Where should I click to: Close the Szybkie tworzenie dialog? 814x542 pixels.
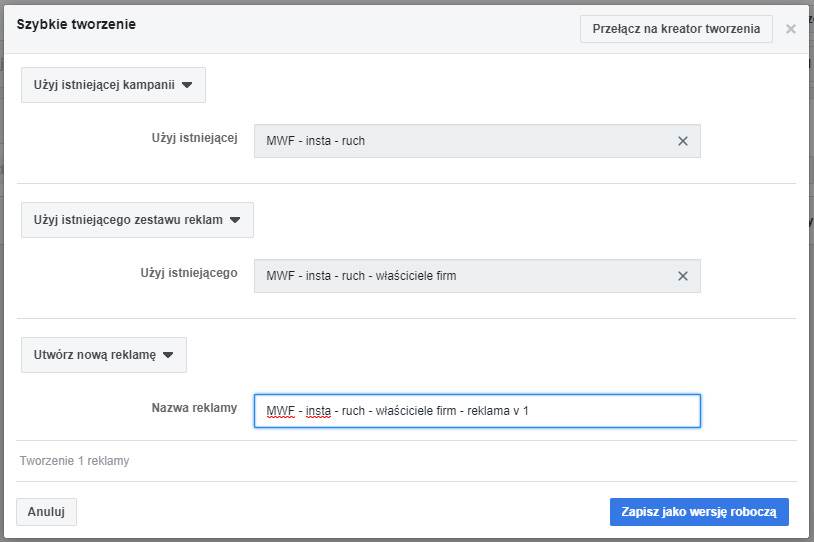pos(791,29)
